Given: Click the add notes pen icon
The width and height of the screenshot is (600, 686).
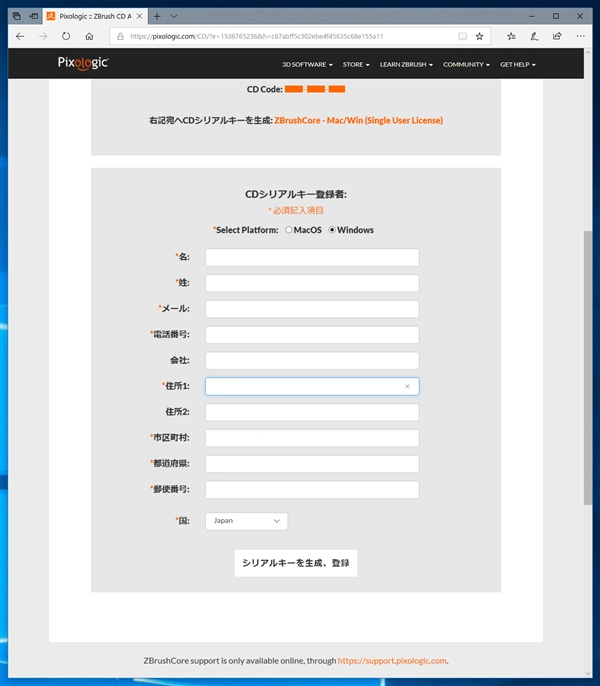Looking at the screenshot, I should coord(534,36).
